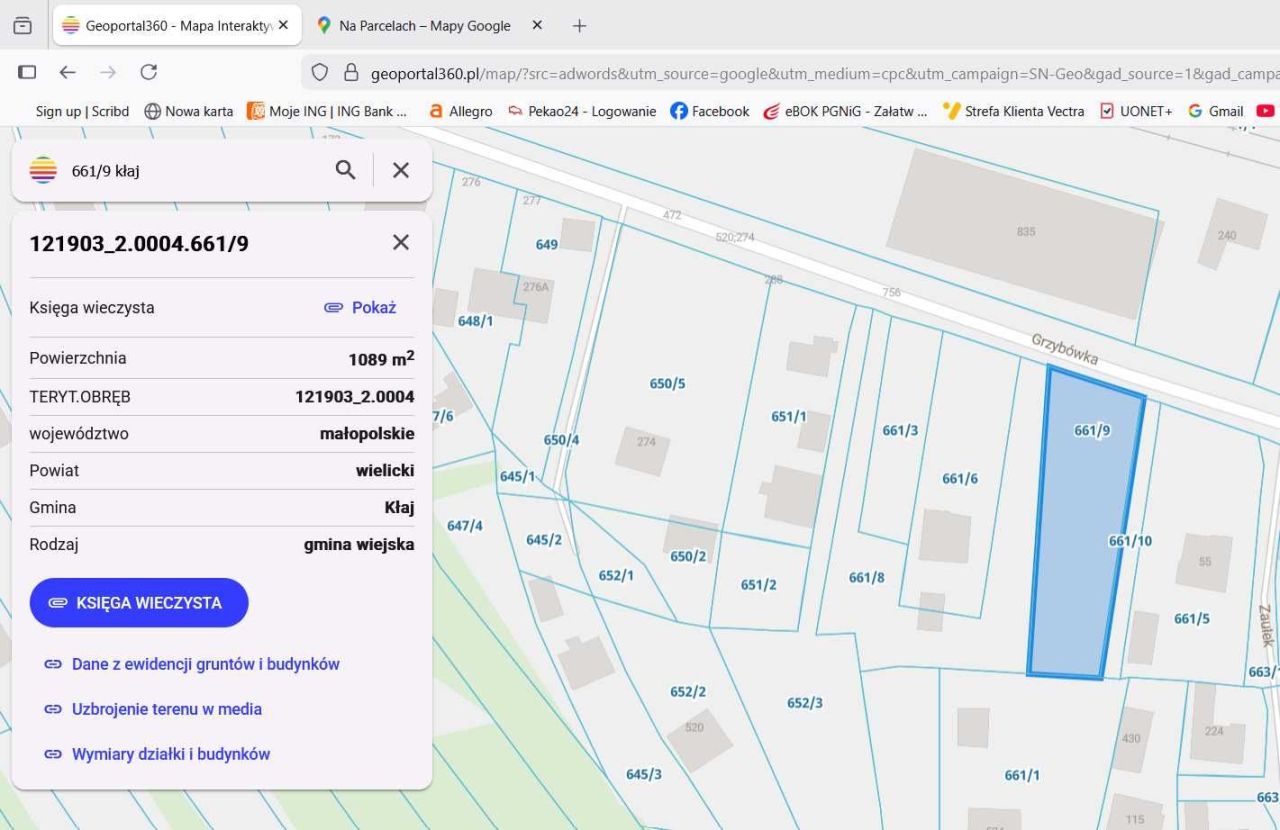This screenshot has height=830, width=1280.
Task: Go back using browser back arrow
Action: [x=67, y=72]
